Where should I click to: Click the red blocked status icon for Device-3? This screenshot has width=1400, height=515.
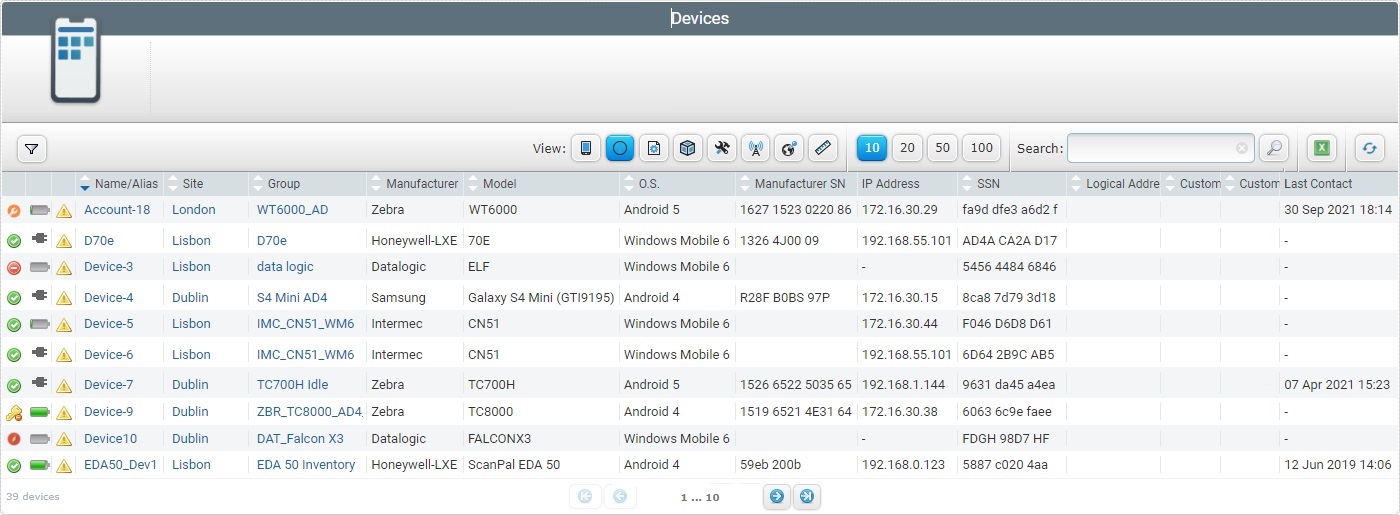[x=14, y=267]
